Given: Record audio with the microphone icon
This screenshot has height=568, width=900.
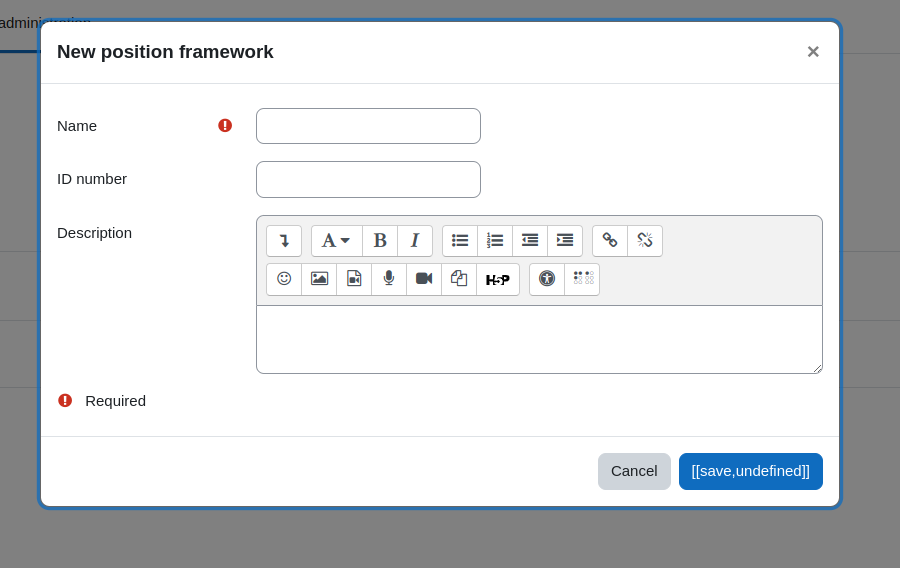Looking at the screenshot, I should coord(389,279).
